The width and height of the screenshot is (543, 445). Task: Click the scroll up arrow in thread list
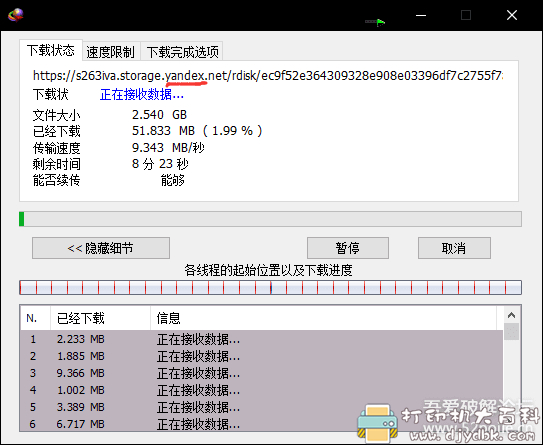[511, 315]
